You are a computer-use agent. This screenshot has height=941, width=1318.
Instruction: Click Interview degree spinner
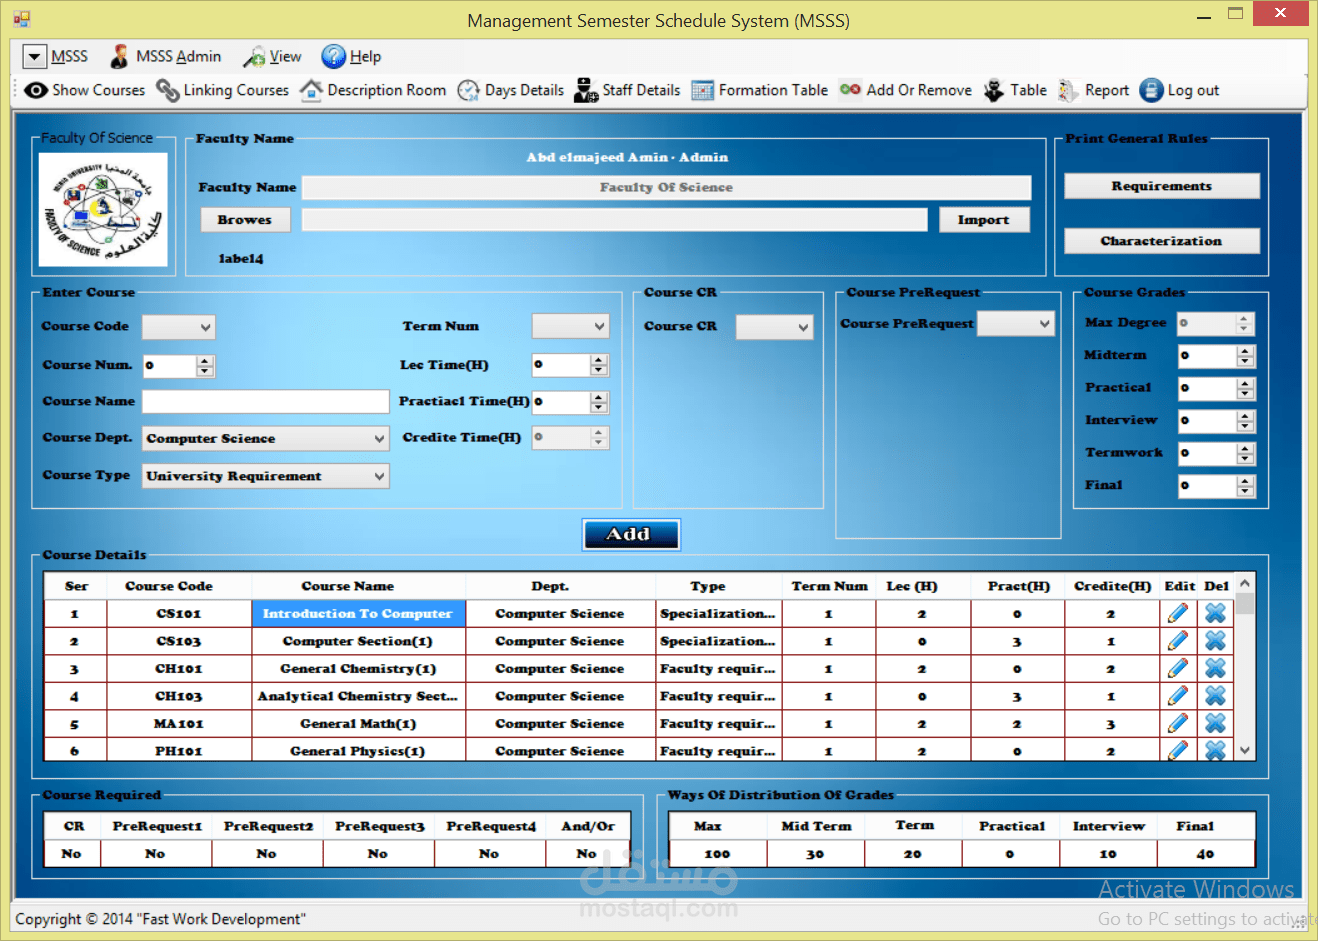point(1245,421)
